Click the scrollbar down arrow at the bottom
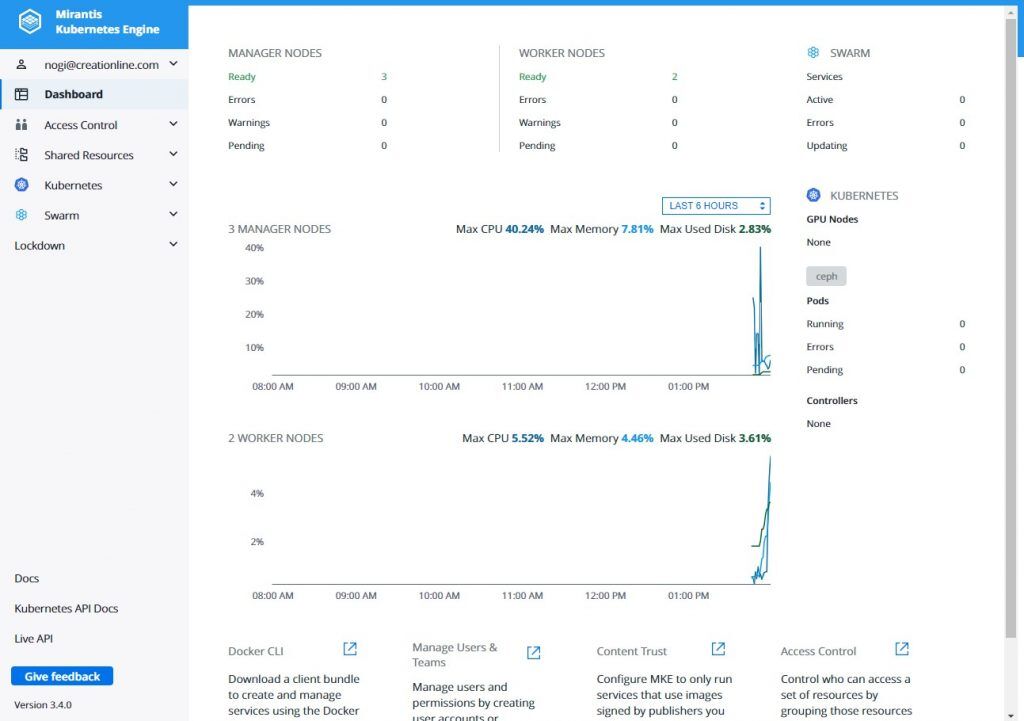Viewport: 1024px width, 721px height. tap(1011, 716)
